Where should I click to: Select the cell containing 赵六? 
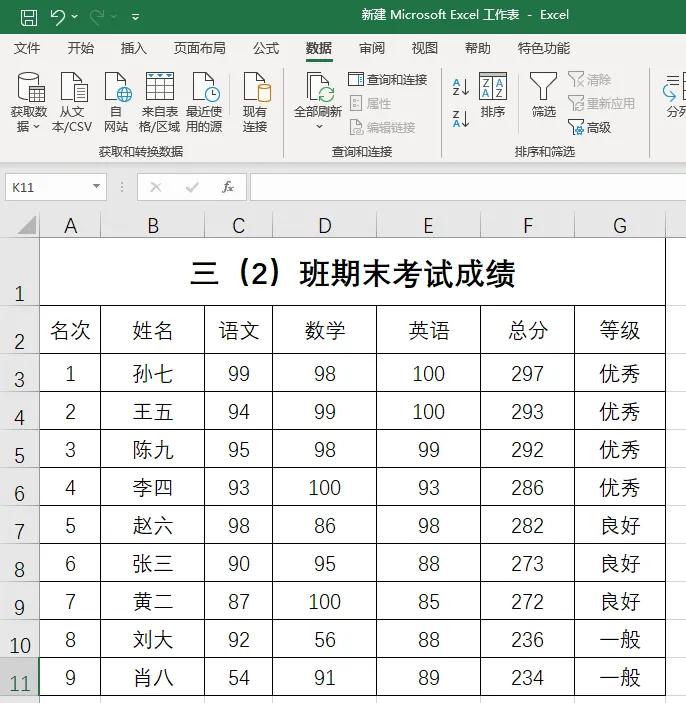153,525
